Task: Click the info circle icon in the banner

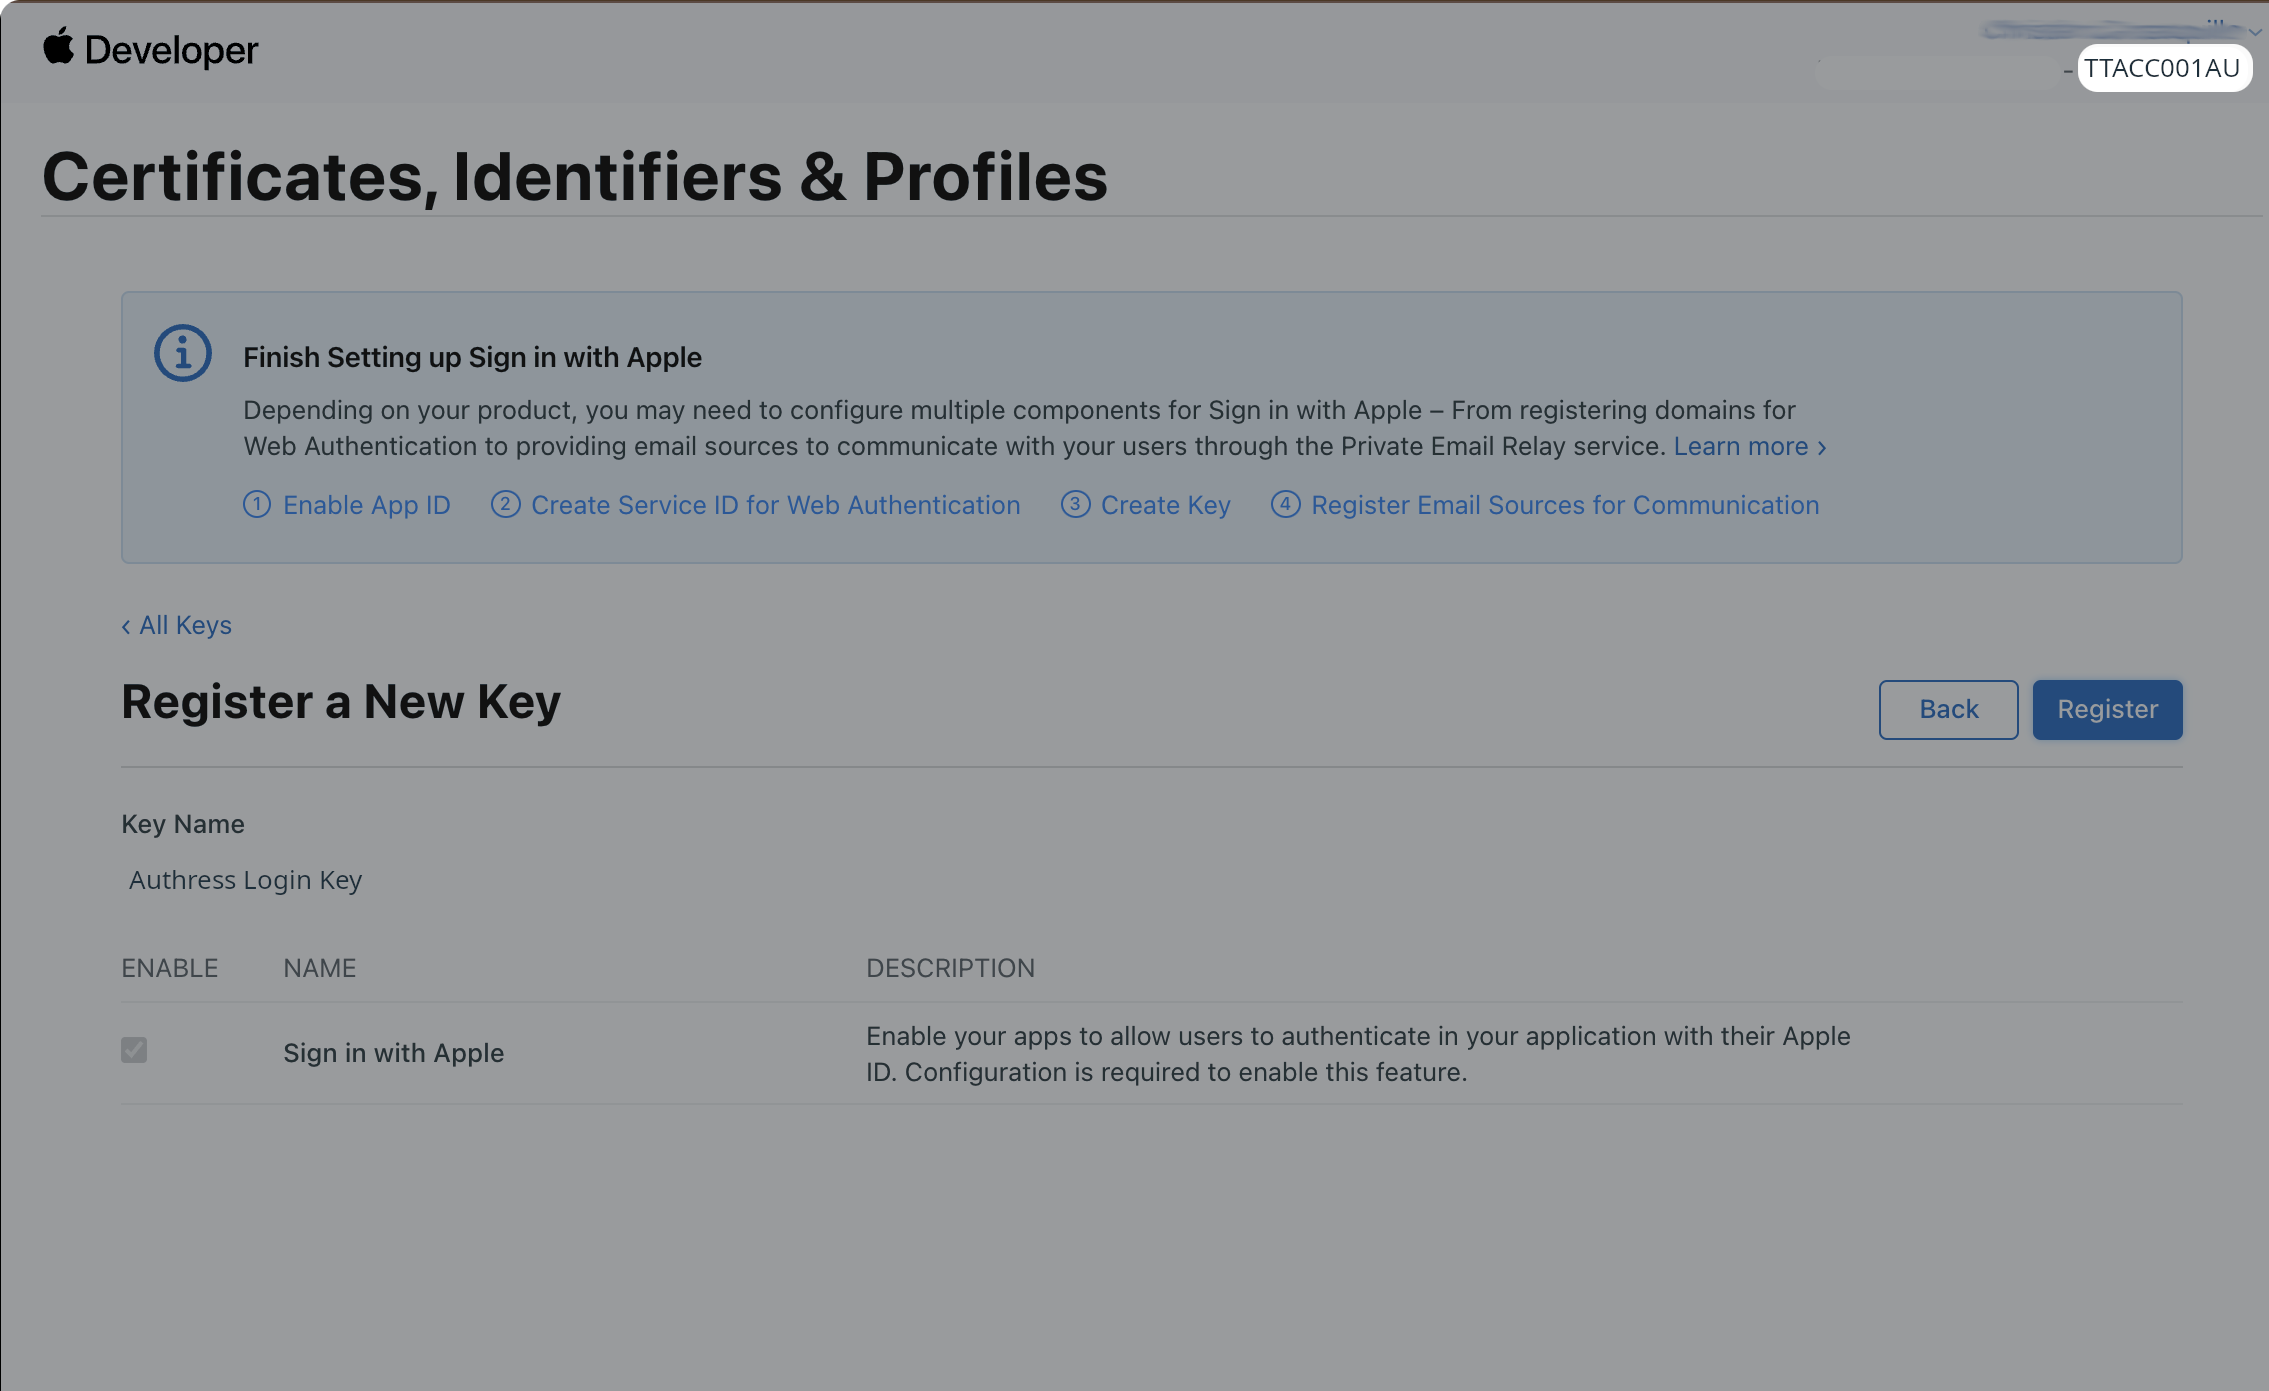Action: click(x=182, y=352)
